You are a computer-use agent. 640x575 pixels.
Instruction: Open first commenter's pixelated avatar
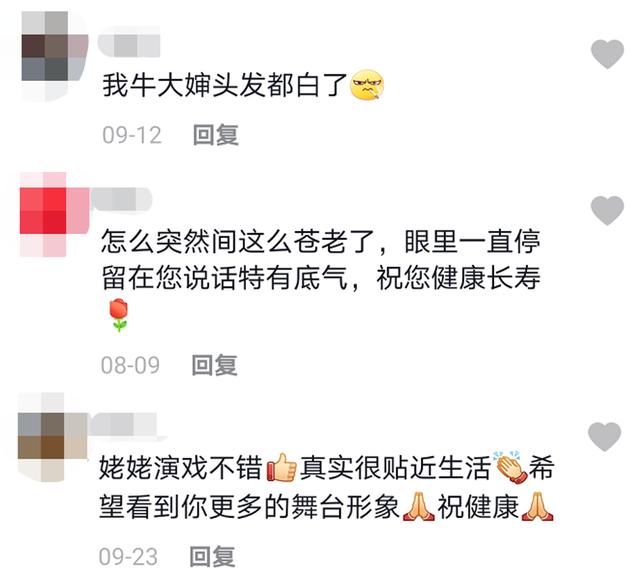tap(55, 56)
